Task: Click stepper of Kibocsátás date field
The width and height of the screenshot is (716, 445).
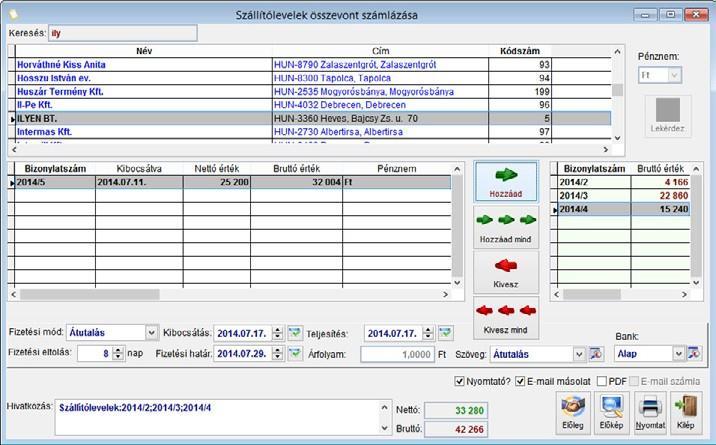Action: pos(278,333)
